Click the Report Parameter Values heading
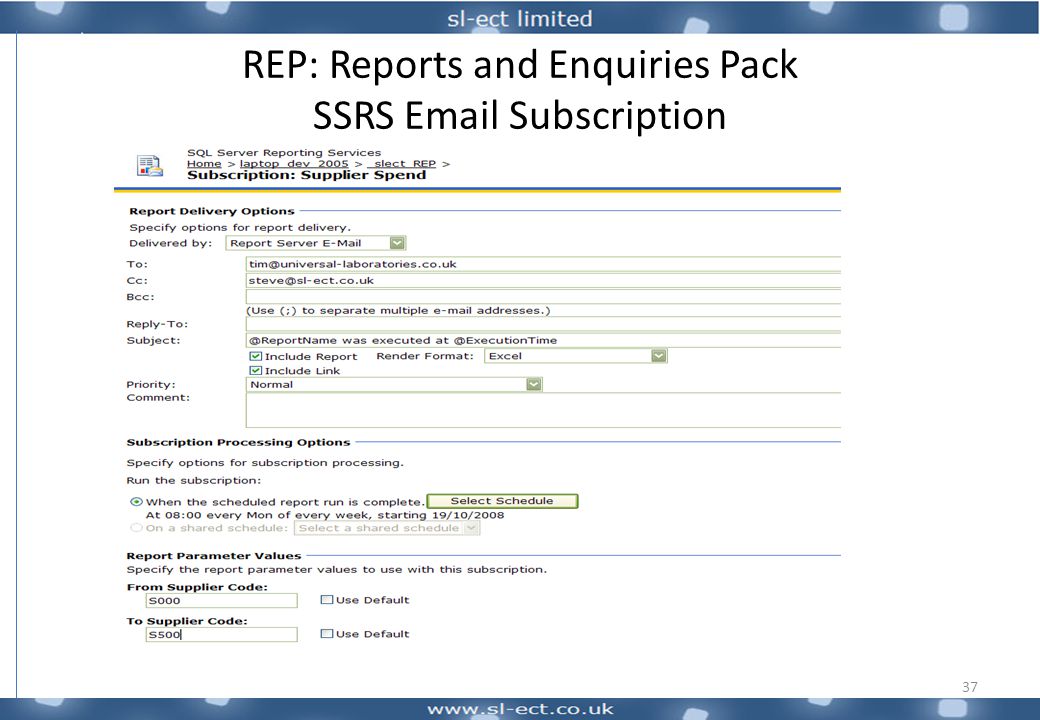 214,556
